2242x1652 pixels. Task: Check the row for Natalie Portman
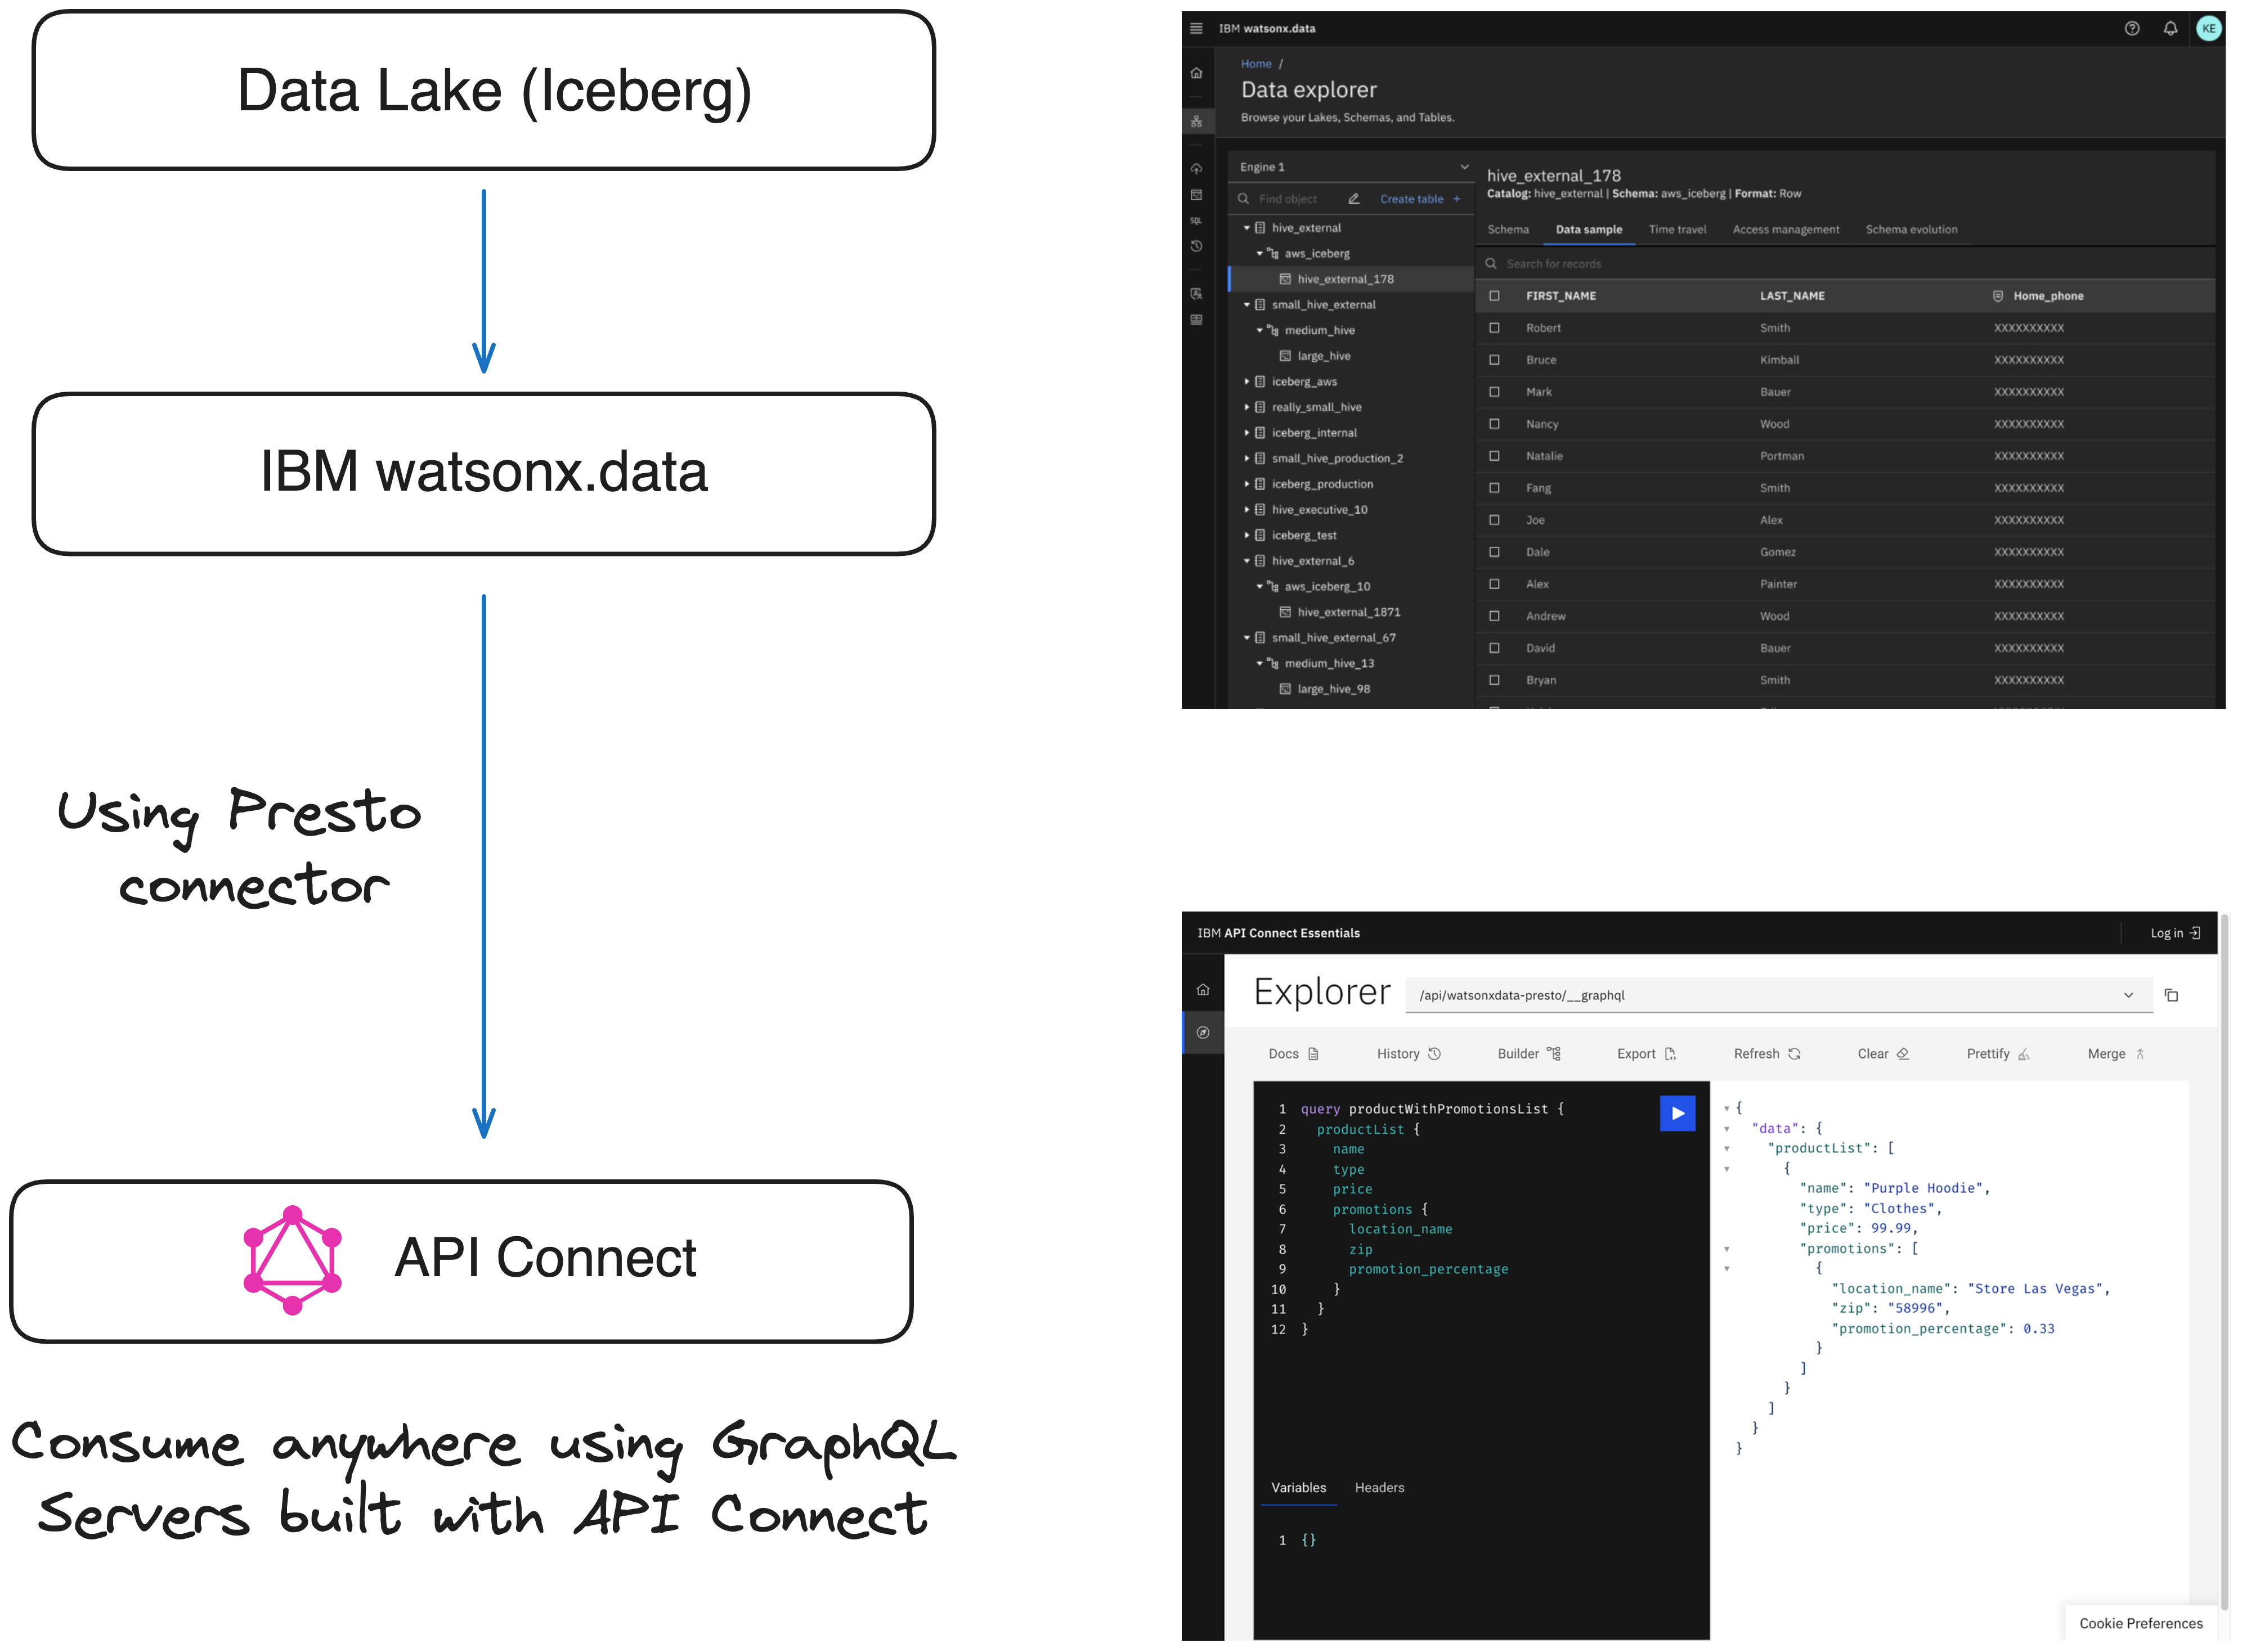(1494, 456)
